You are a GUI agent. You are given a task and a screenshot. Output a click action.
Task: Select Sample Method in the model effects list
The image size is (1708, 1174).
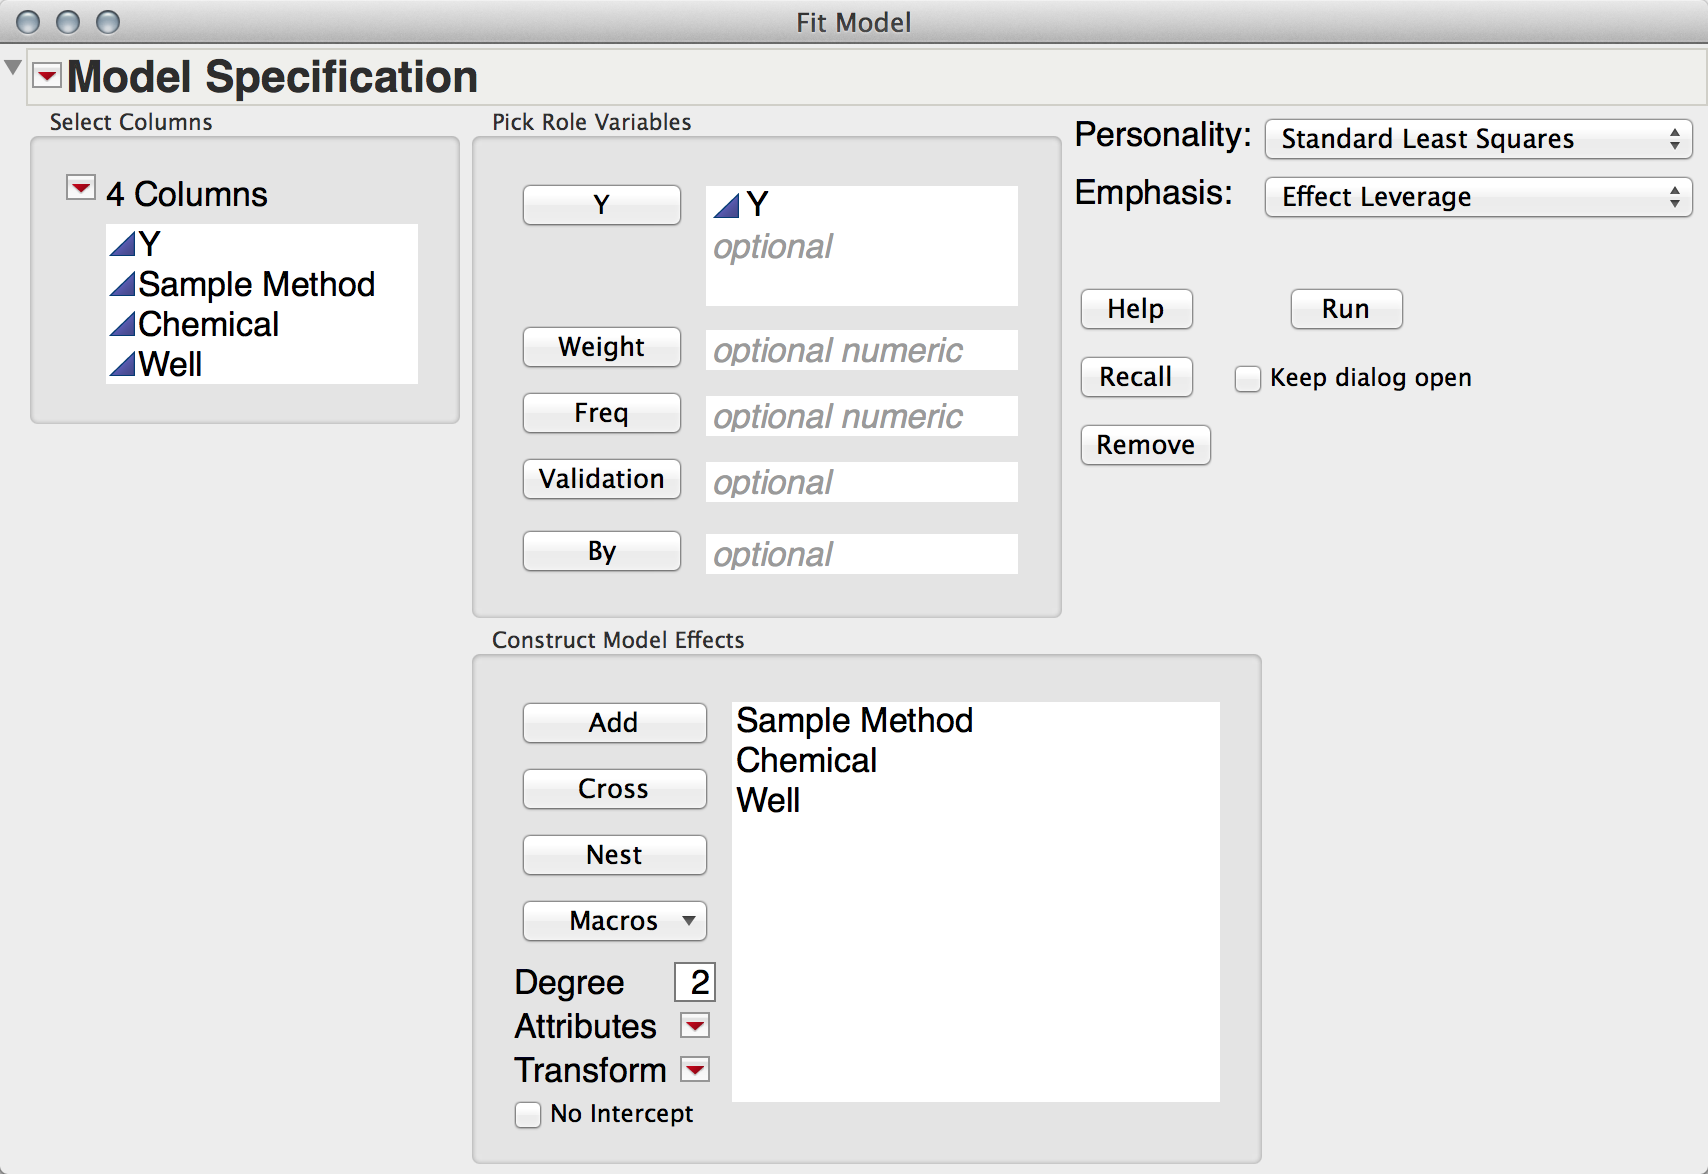click(854, 721)
